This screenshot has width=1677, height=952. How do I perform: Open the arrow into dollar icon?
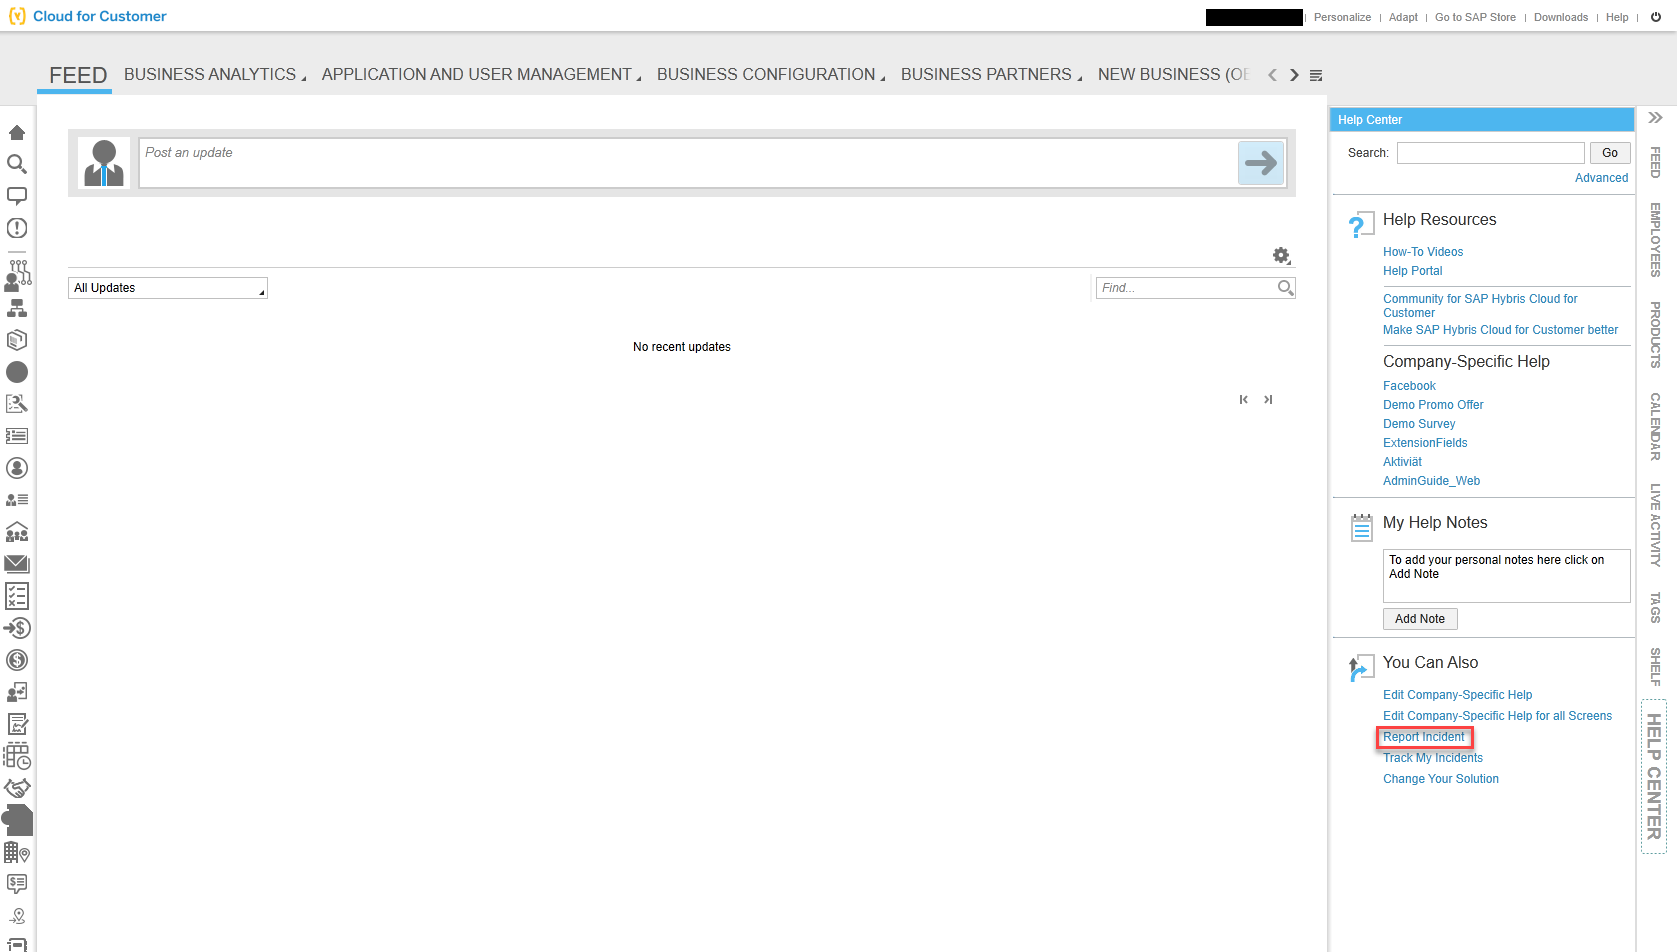pos(17,628)
